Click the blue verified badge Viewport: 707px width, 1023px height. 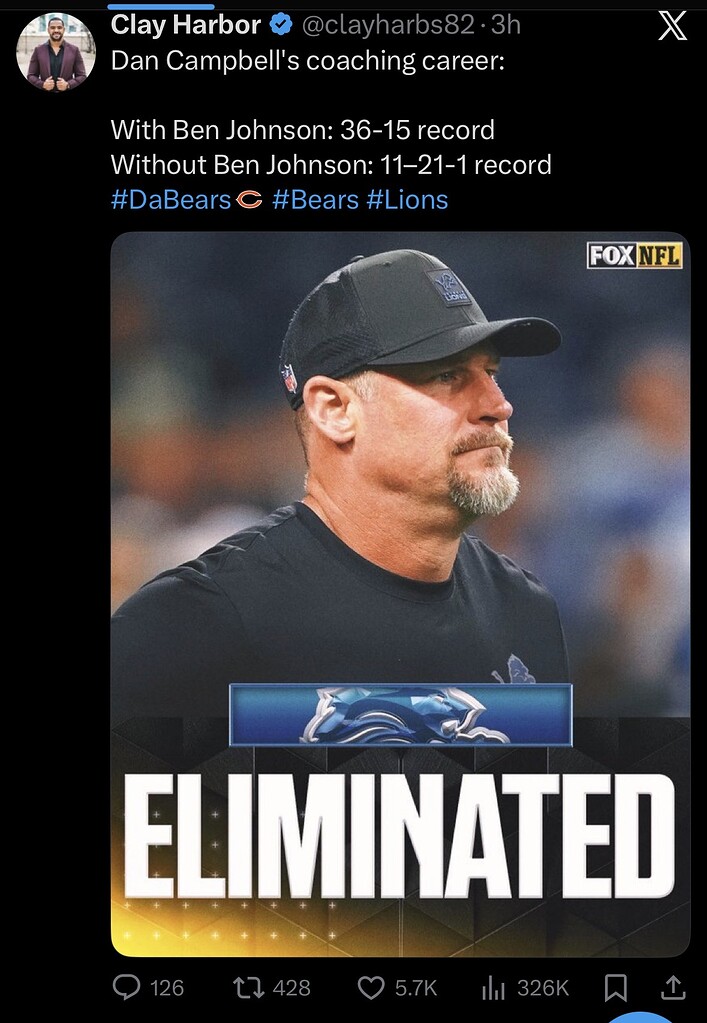(280, 25)
